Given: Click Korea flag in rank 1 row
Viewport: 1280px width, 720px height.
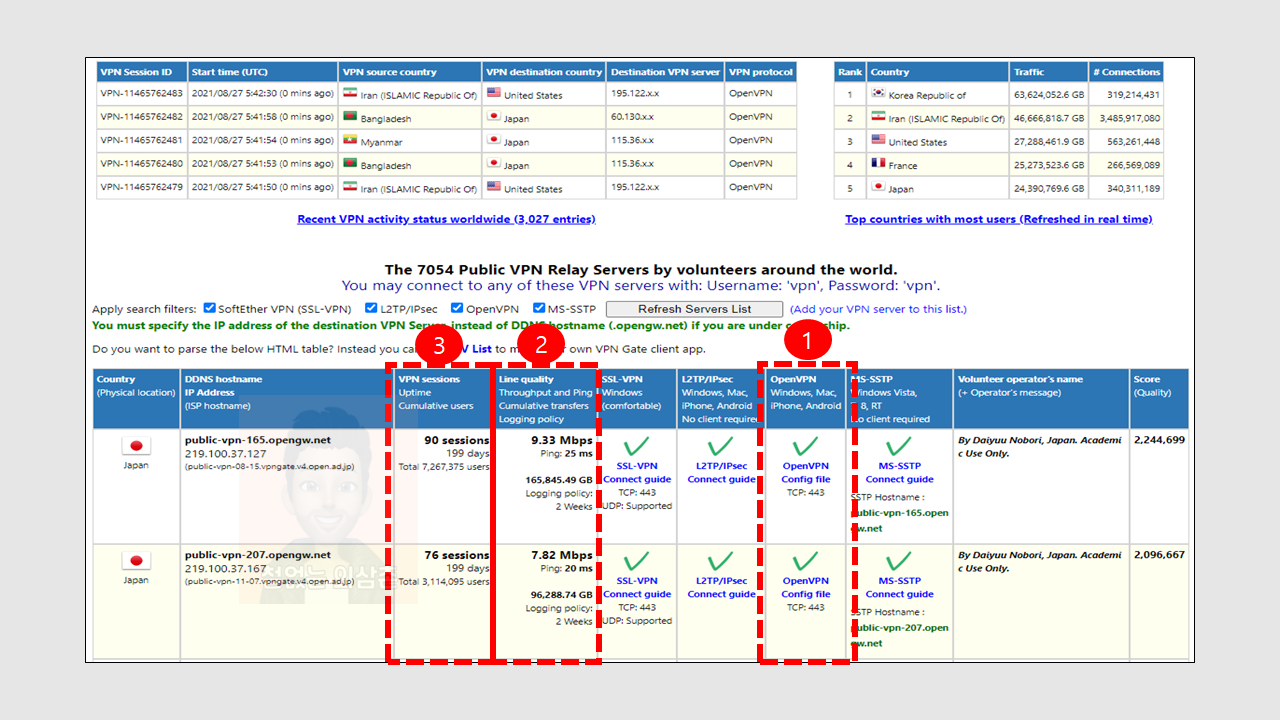Looking at the screenshot, I should click(878, 93).
